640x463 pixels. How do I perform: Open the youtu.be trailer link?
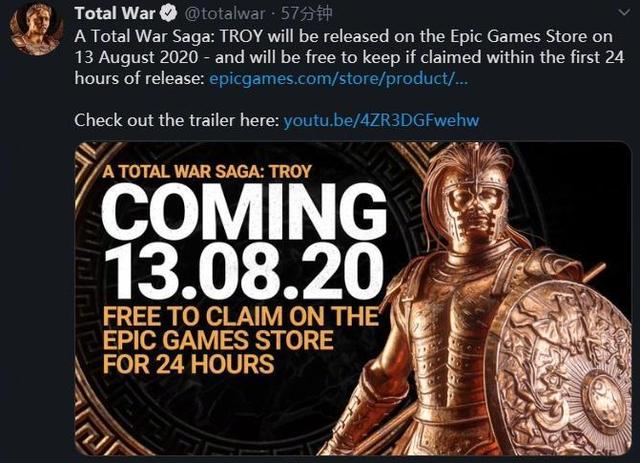pyautogui.click(x=381, y=120)
